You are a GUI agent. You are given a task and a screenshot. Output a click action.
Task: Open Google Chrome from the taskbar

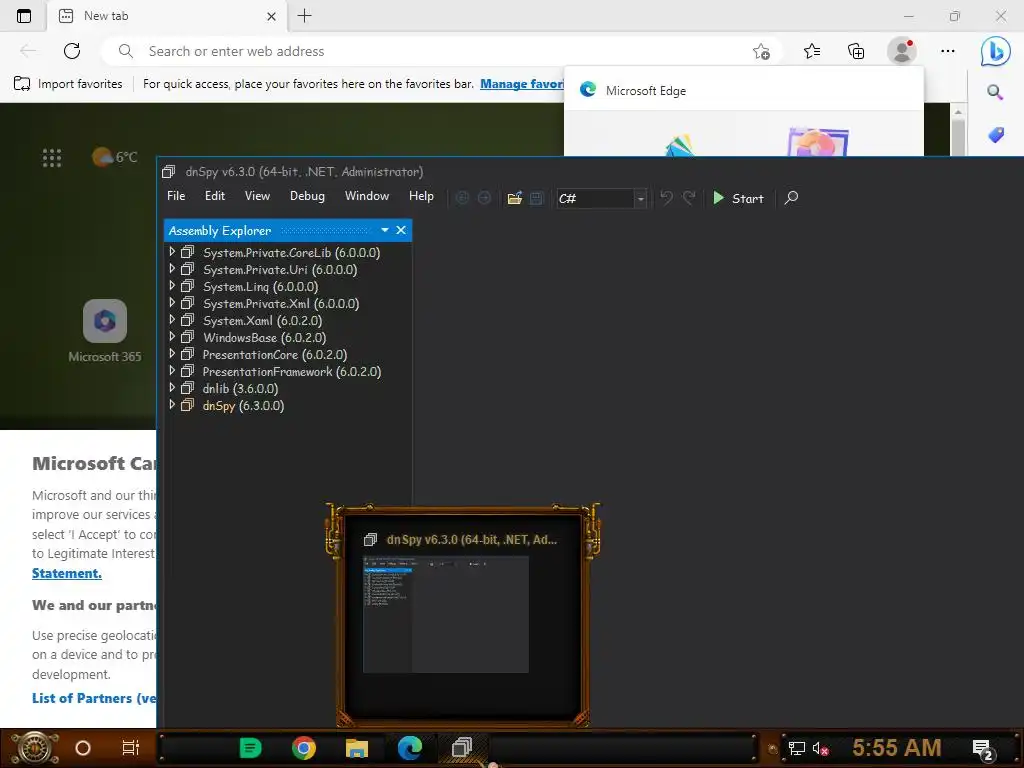[304, 748]
